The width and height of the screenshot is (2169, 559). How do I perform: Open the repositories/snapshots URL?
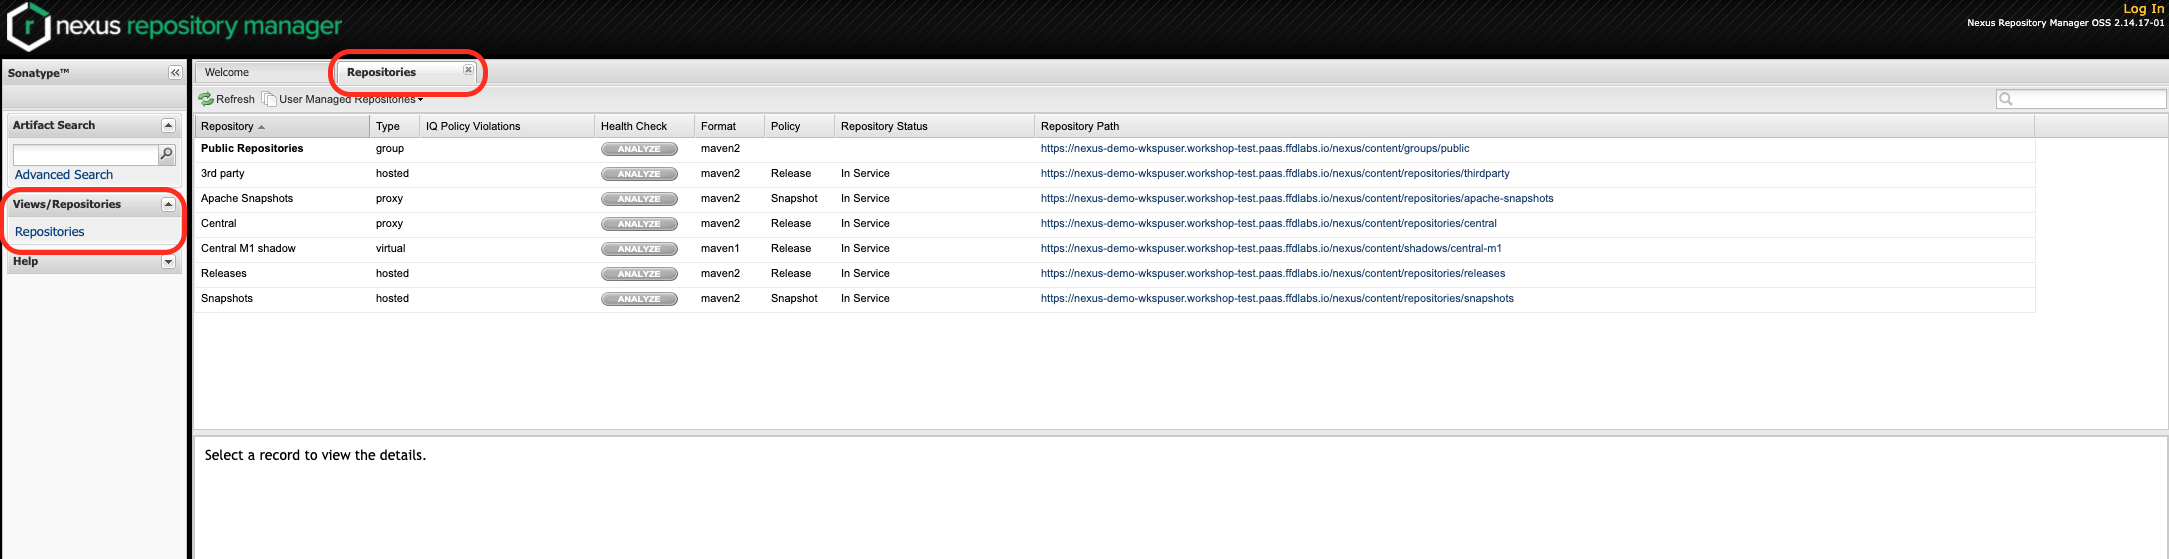(1277, 298)
